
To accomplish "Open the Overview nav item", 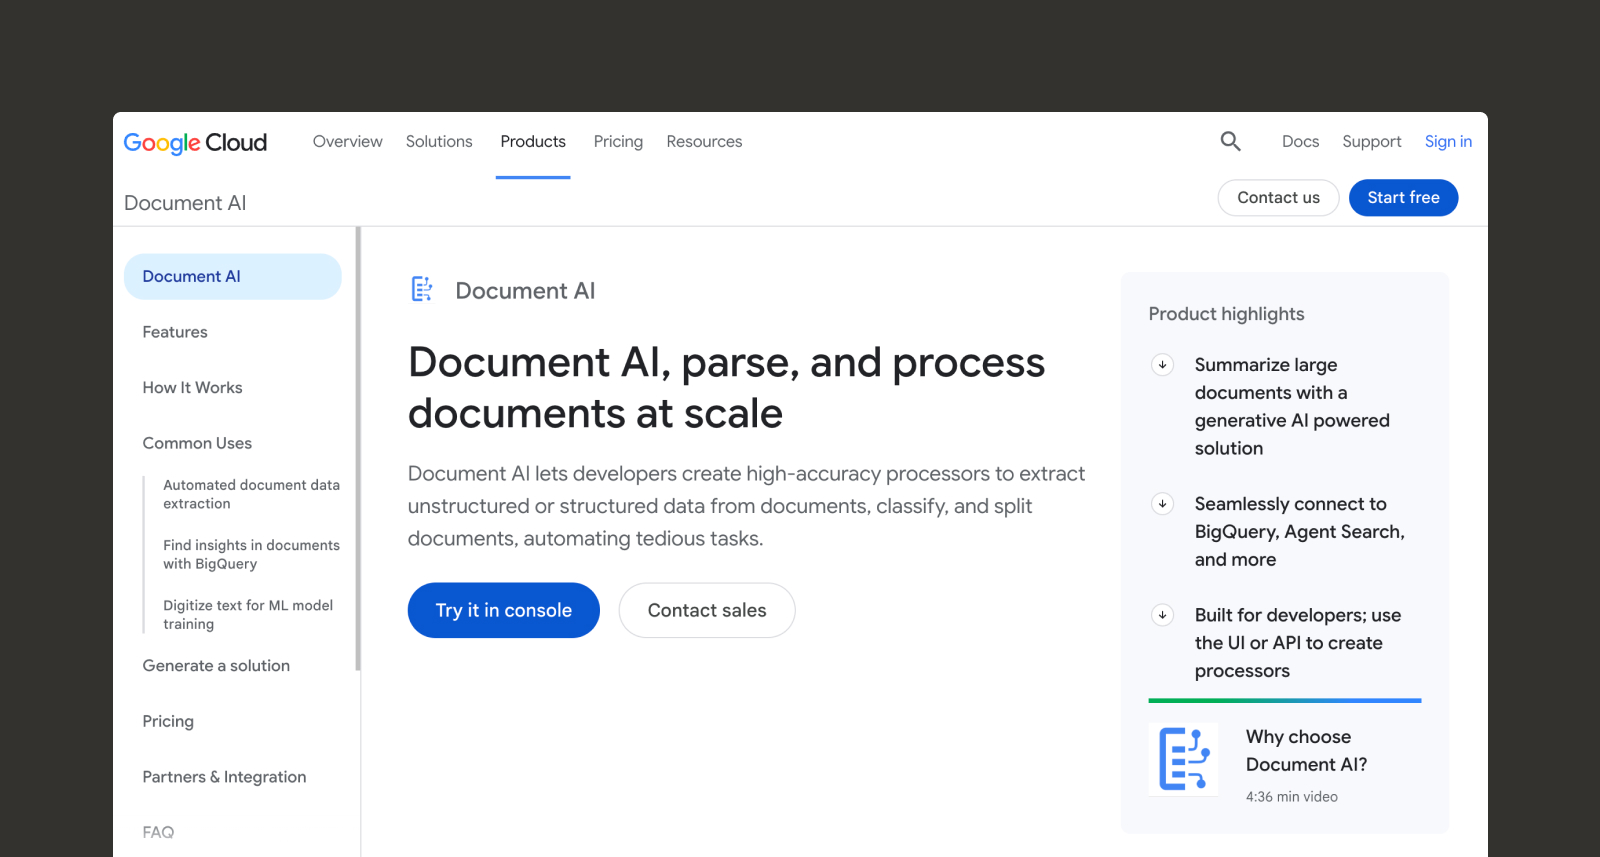I will pyautogui.click(x=347, y=141).
